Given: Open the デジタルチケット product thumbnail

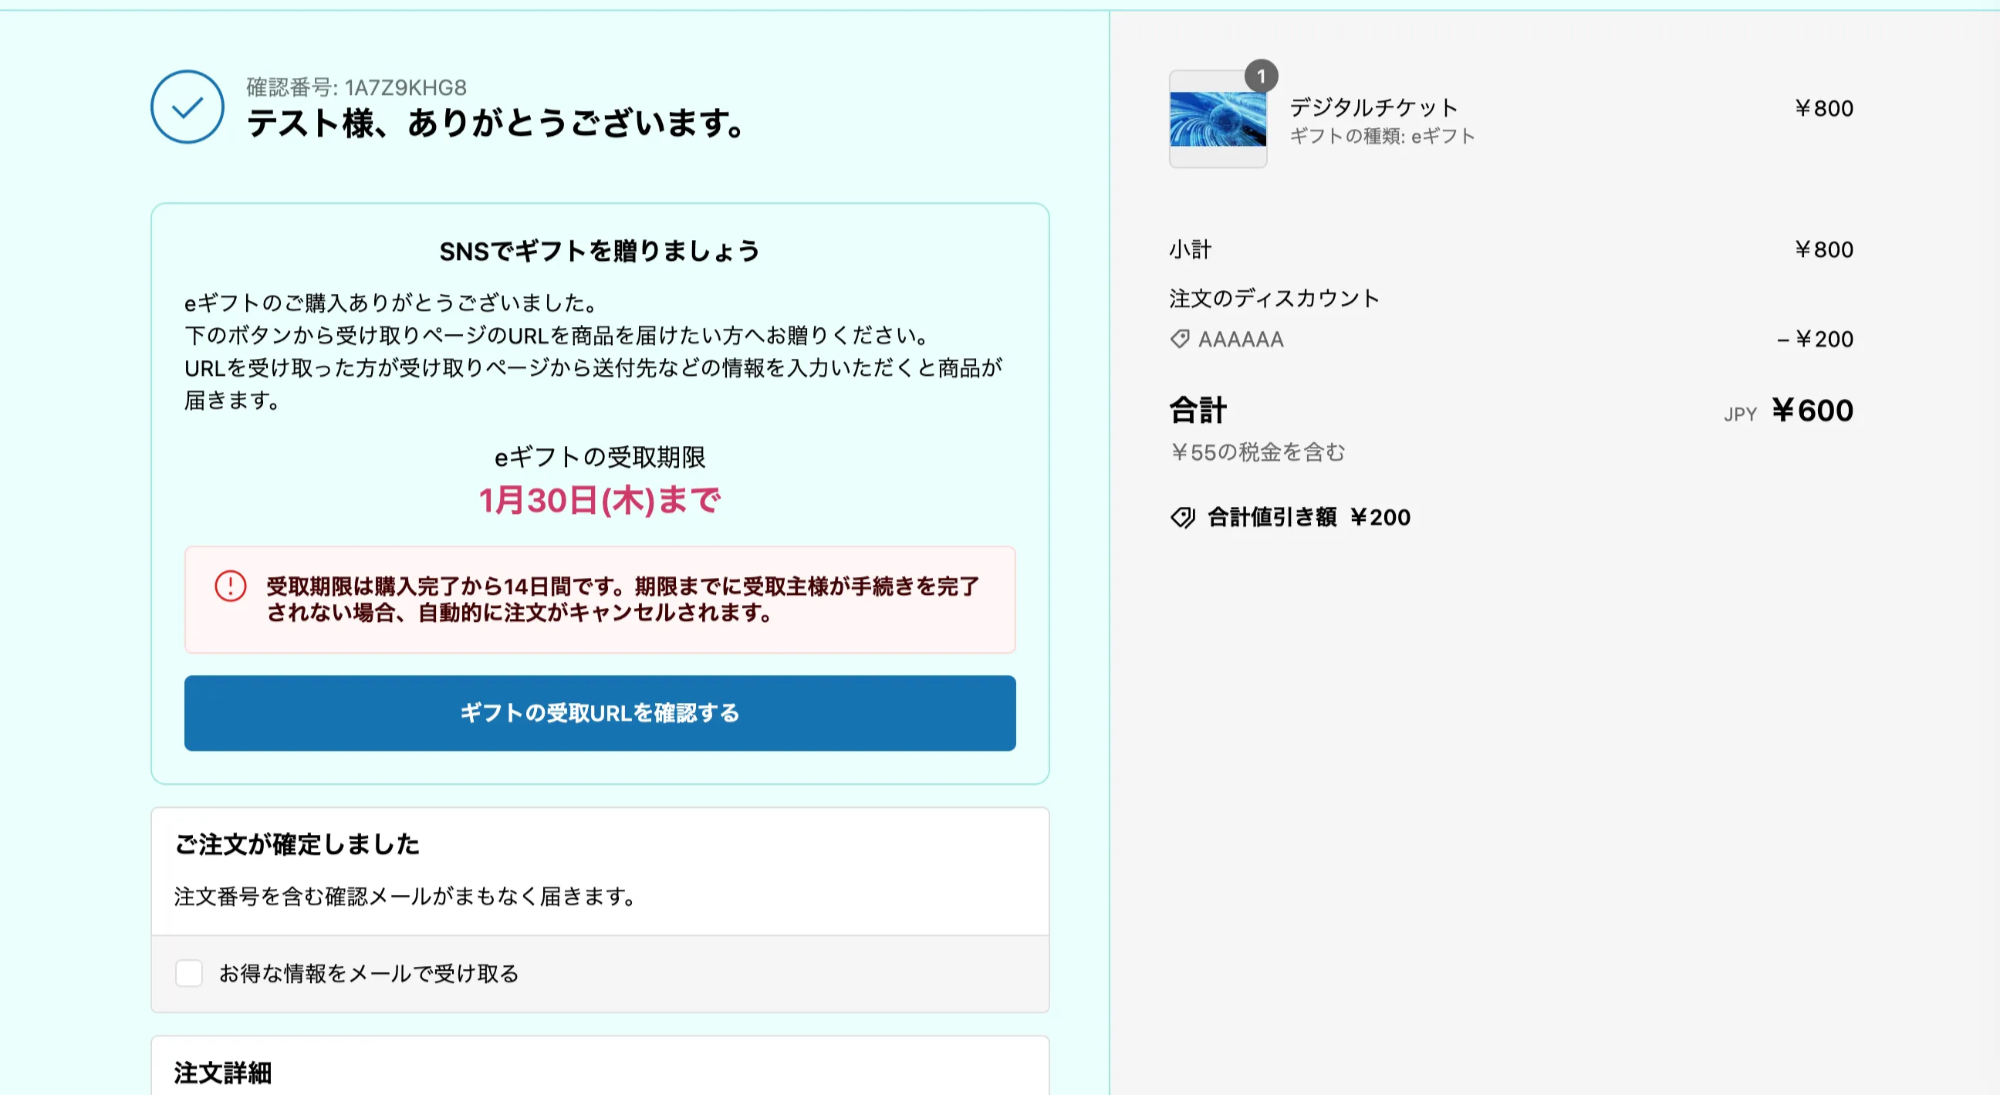Looking at the screenshot, I should click(1218, 119).
